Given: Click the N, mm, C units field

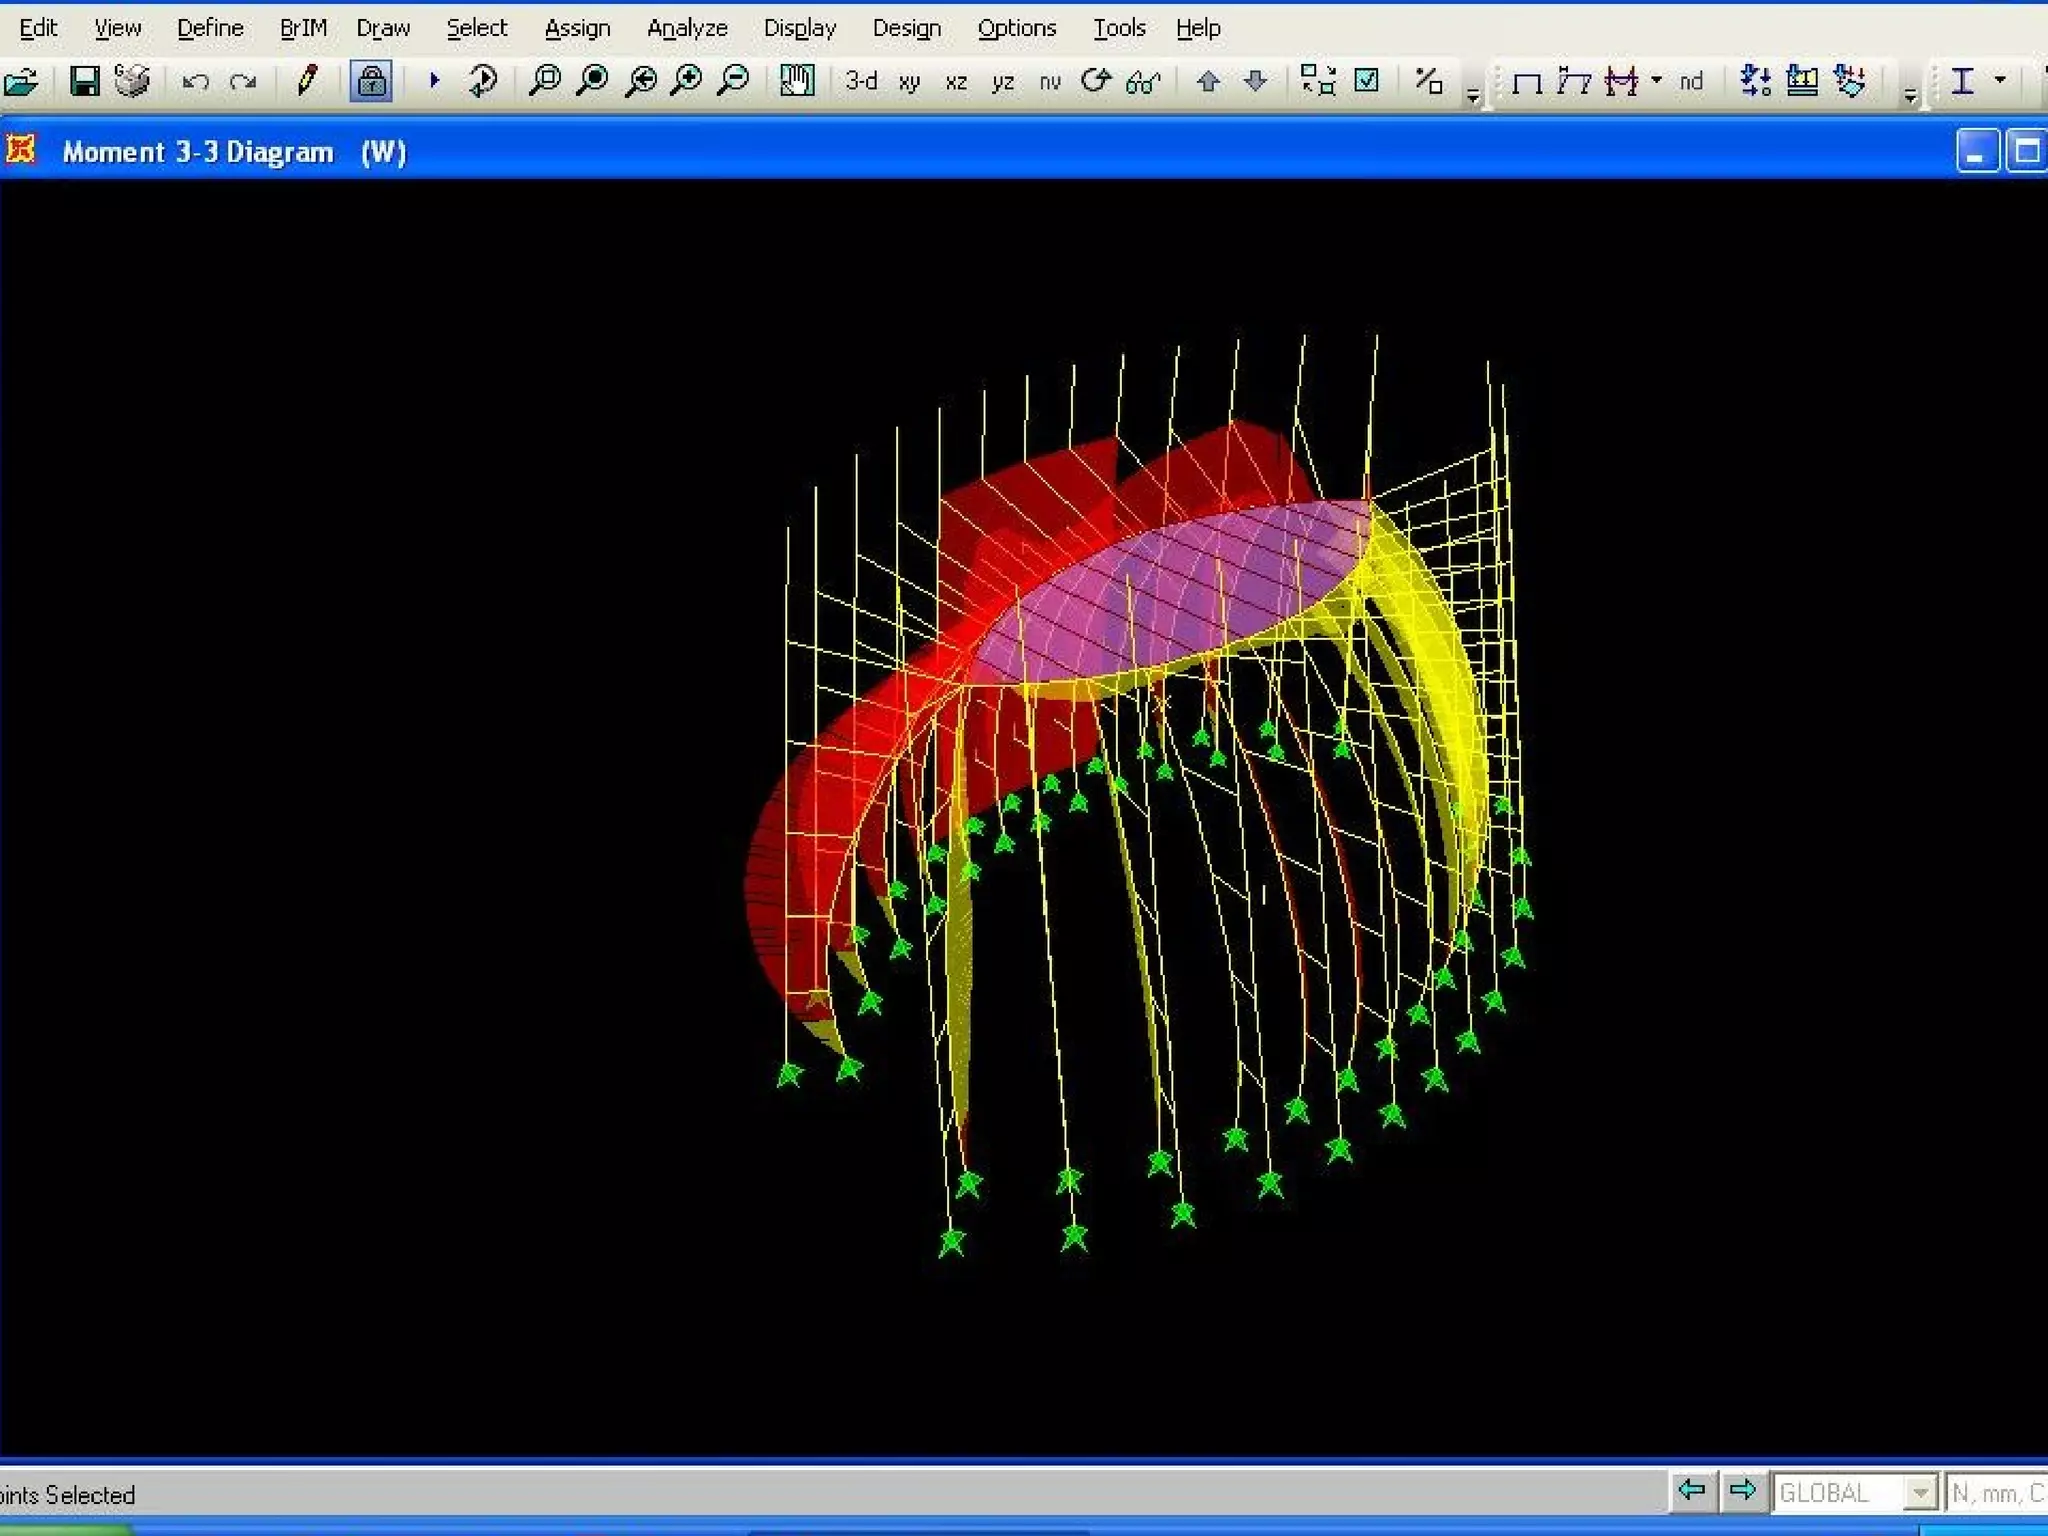Looking at the screenshot, I should [1996, 1493].
